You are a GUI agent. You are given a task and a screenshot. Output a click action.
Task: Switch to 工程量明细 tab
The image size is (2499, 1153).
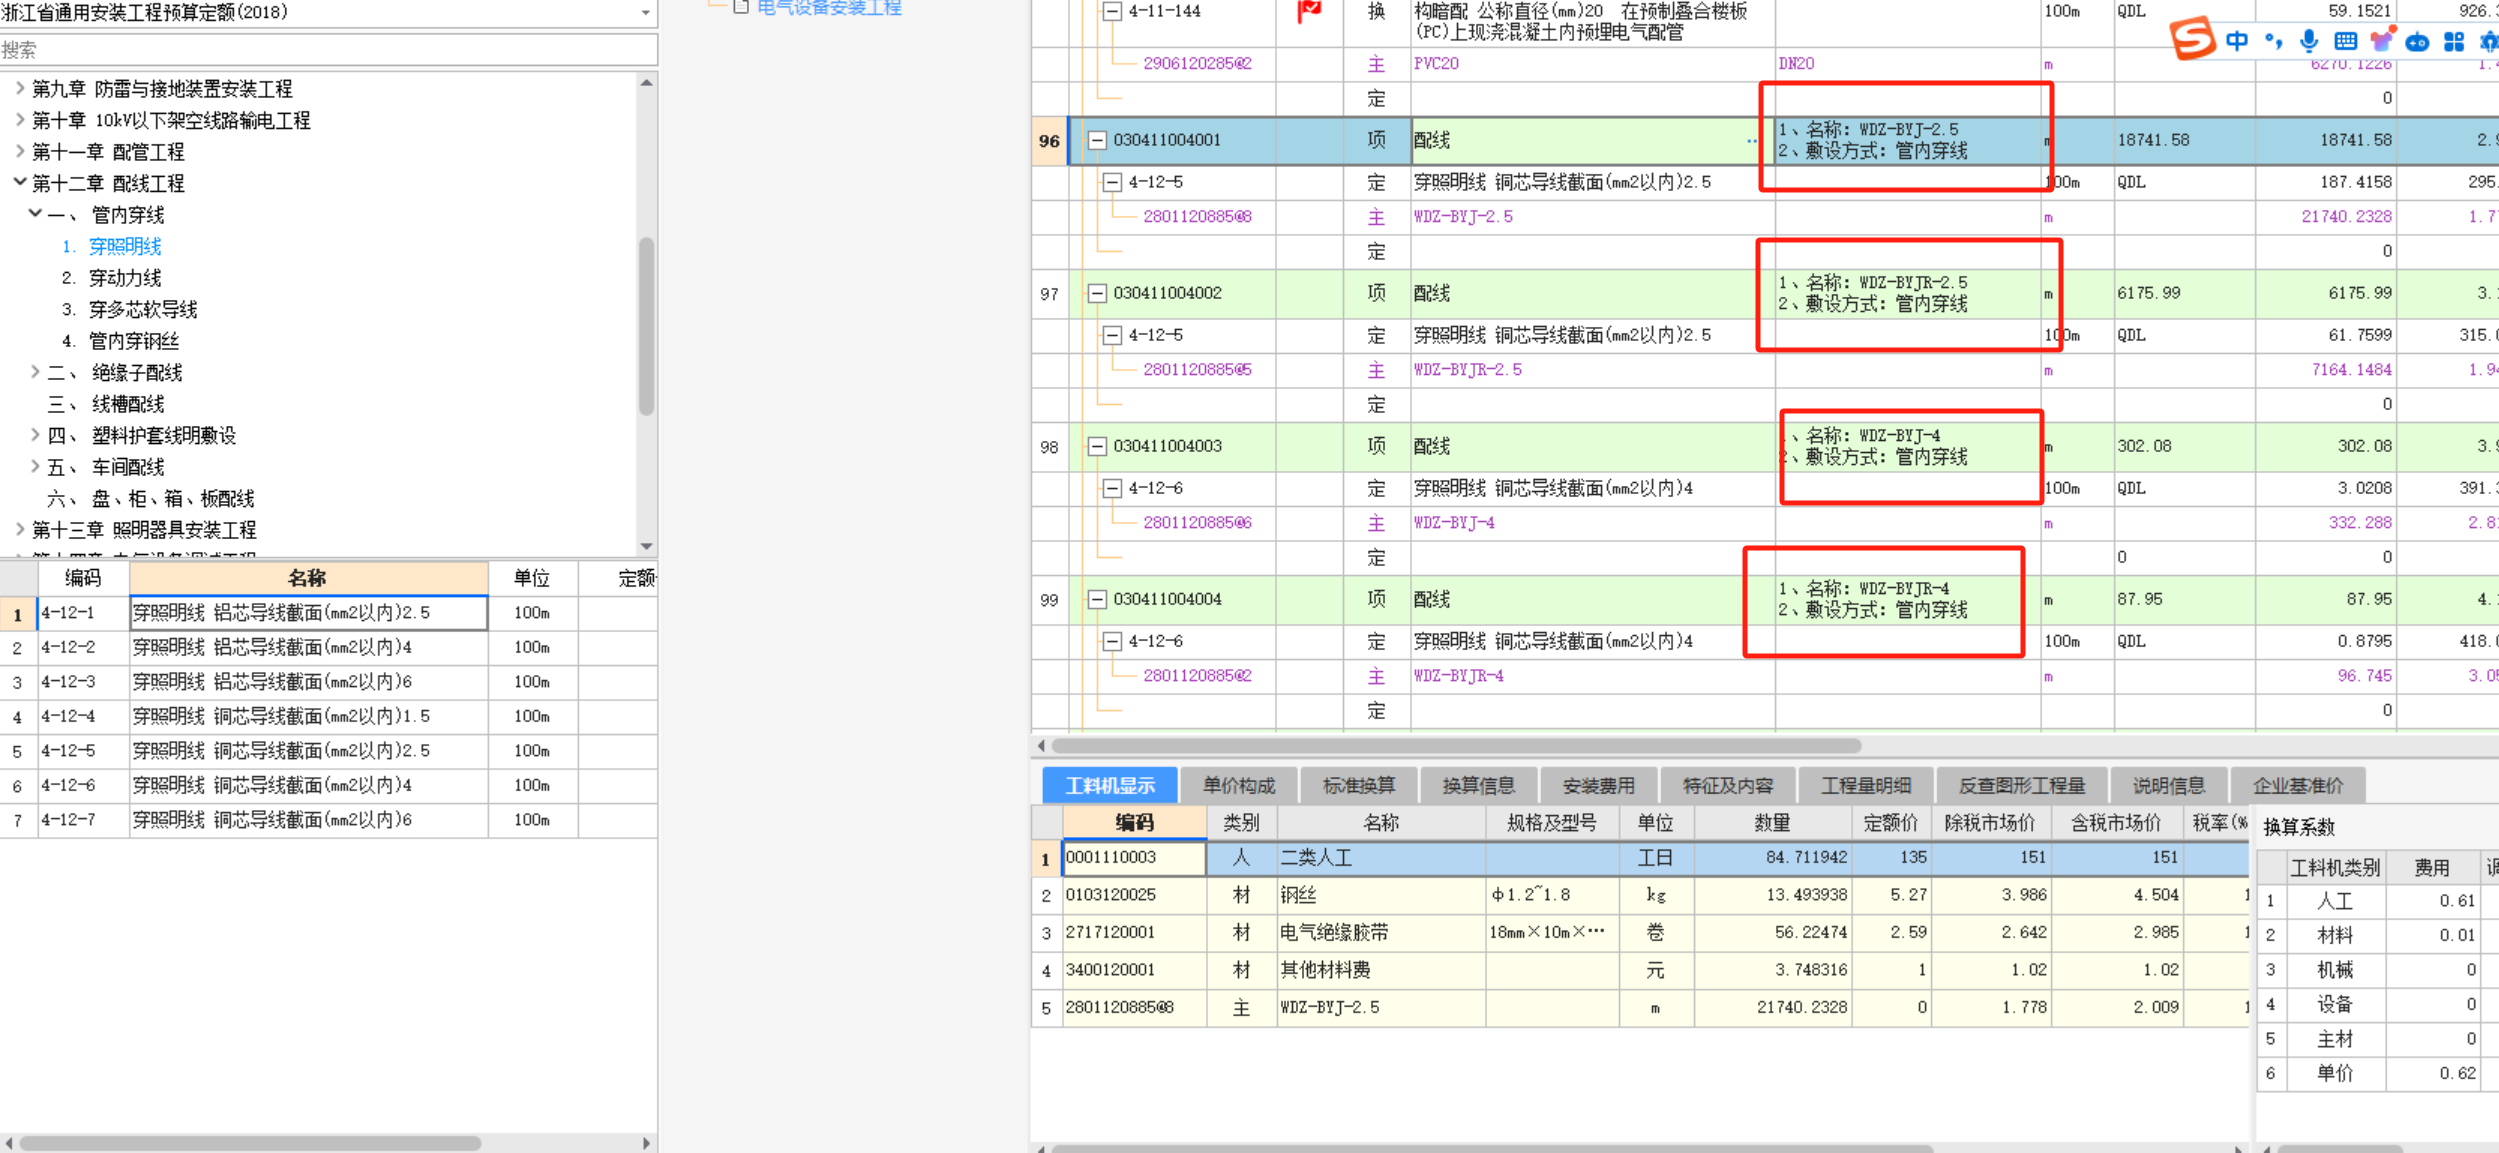click(1865, 786)
